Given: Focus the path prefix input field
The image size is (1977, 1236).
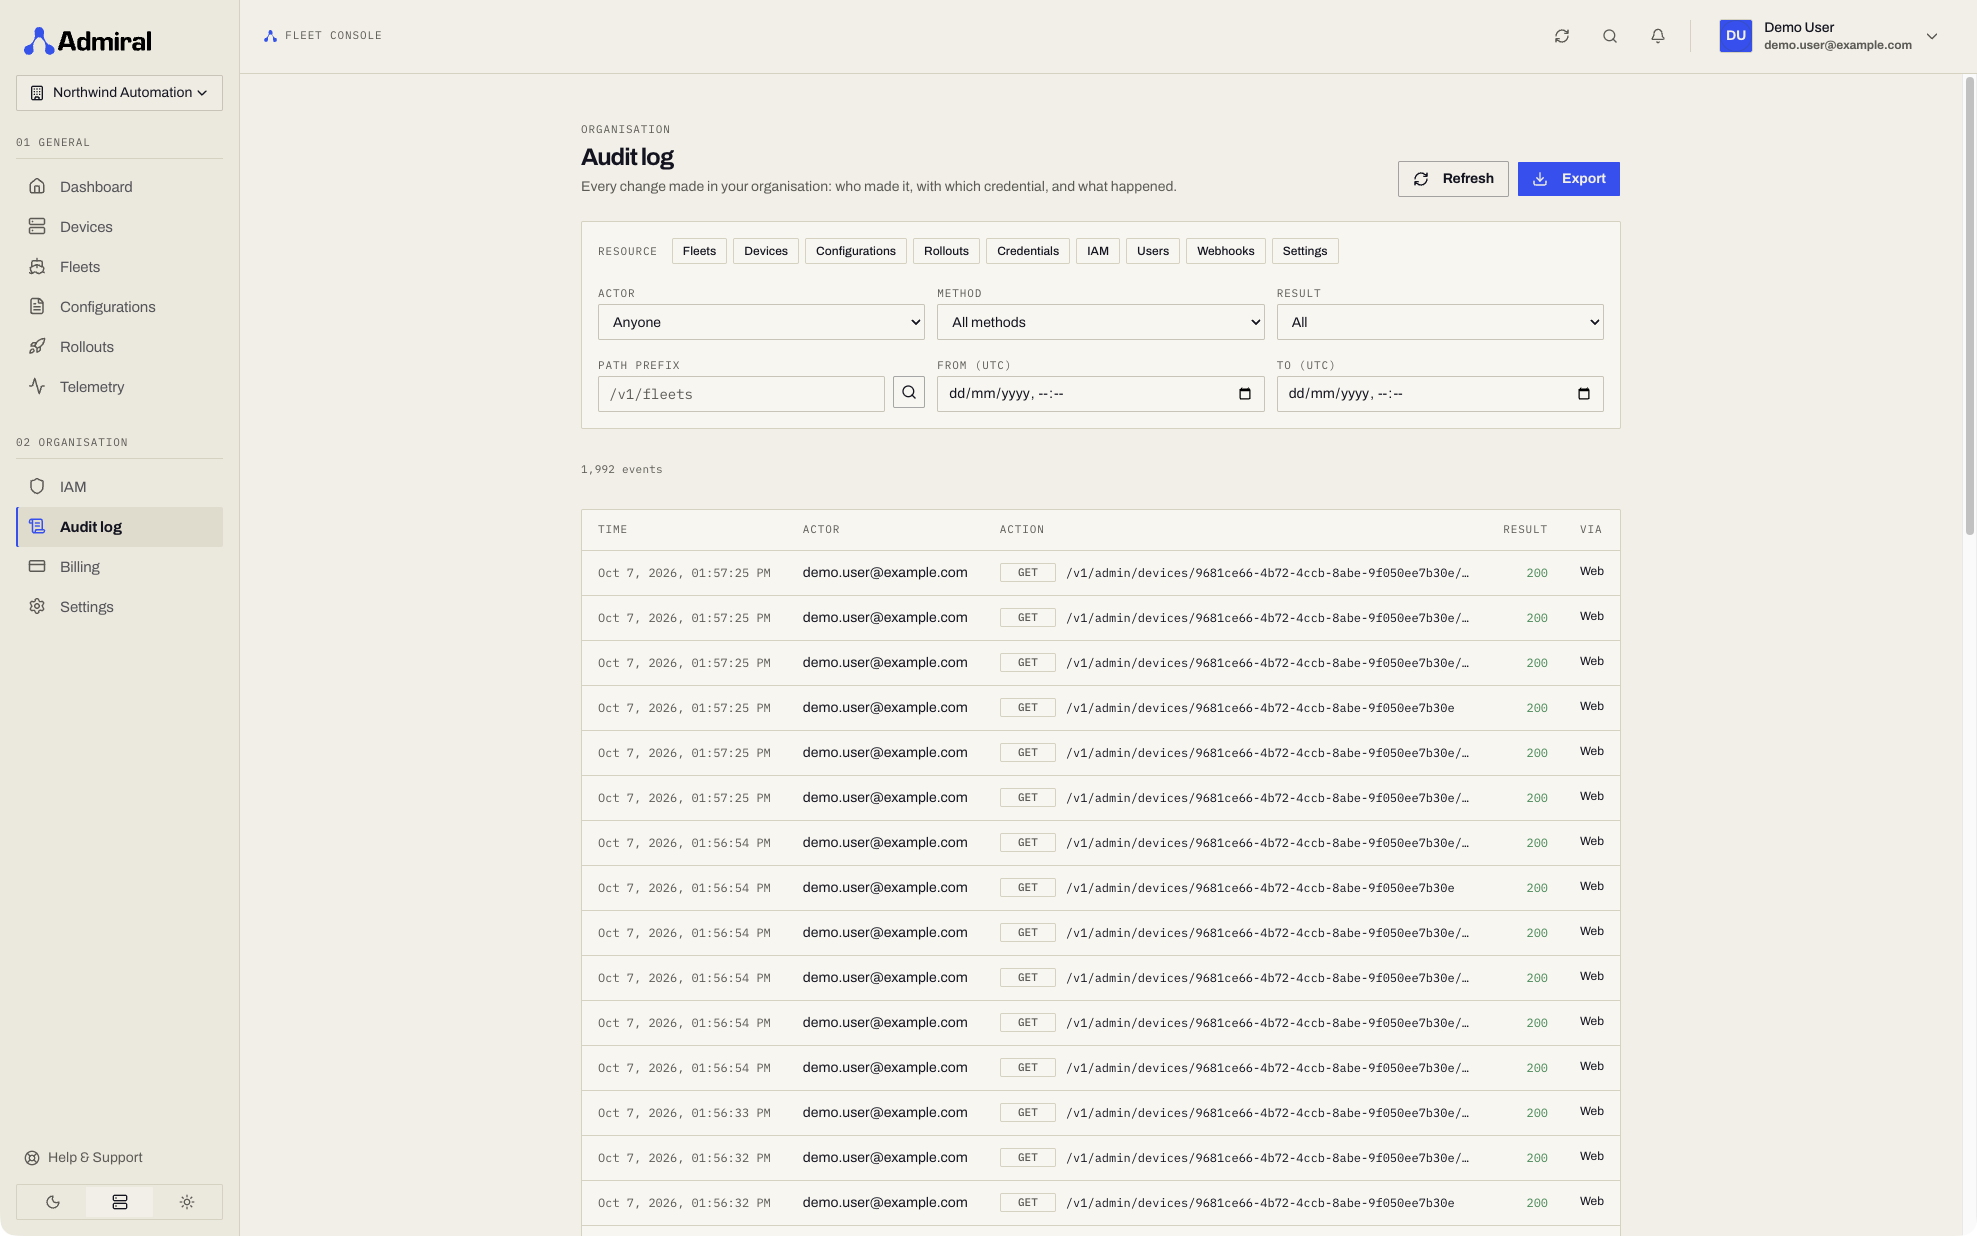Looking at the screenshot, I should 741,394.
